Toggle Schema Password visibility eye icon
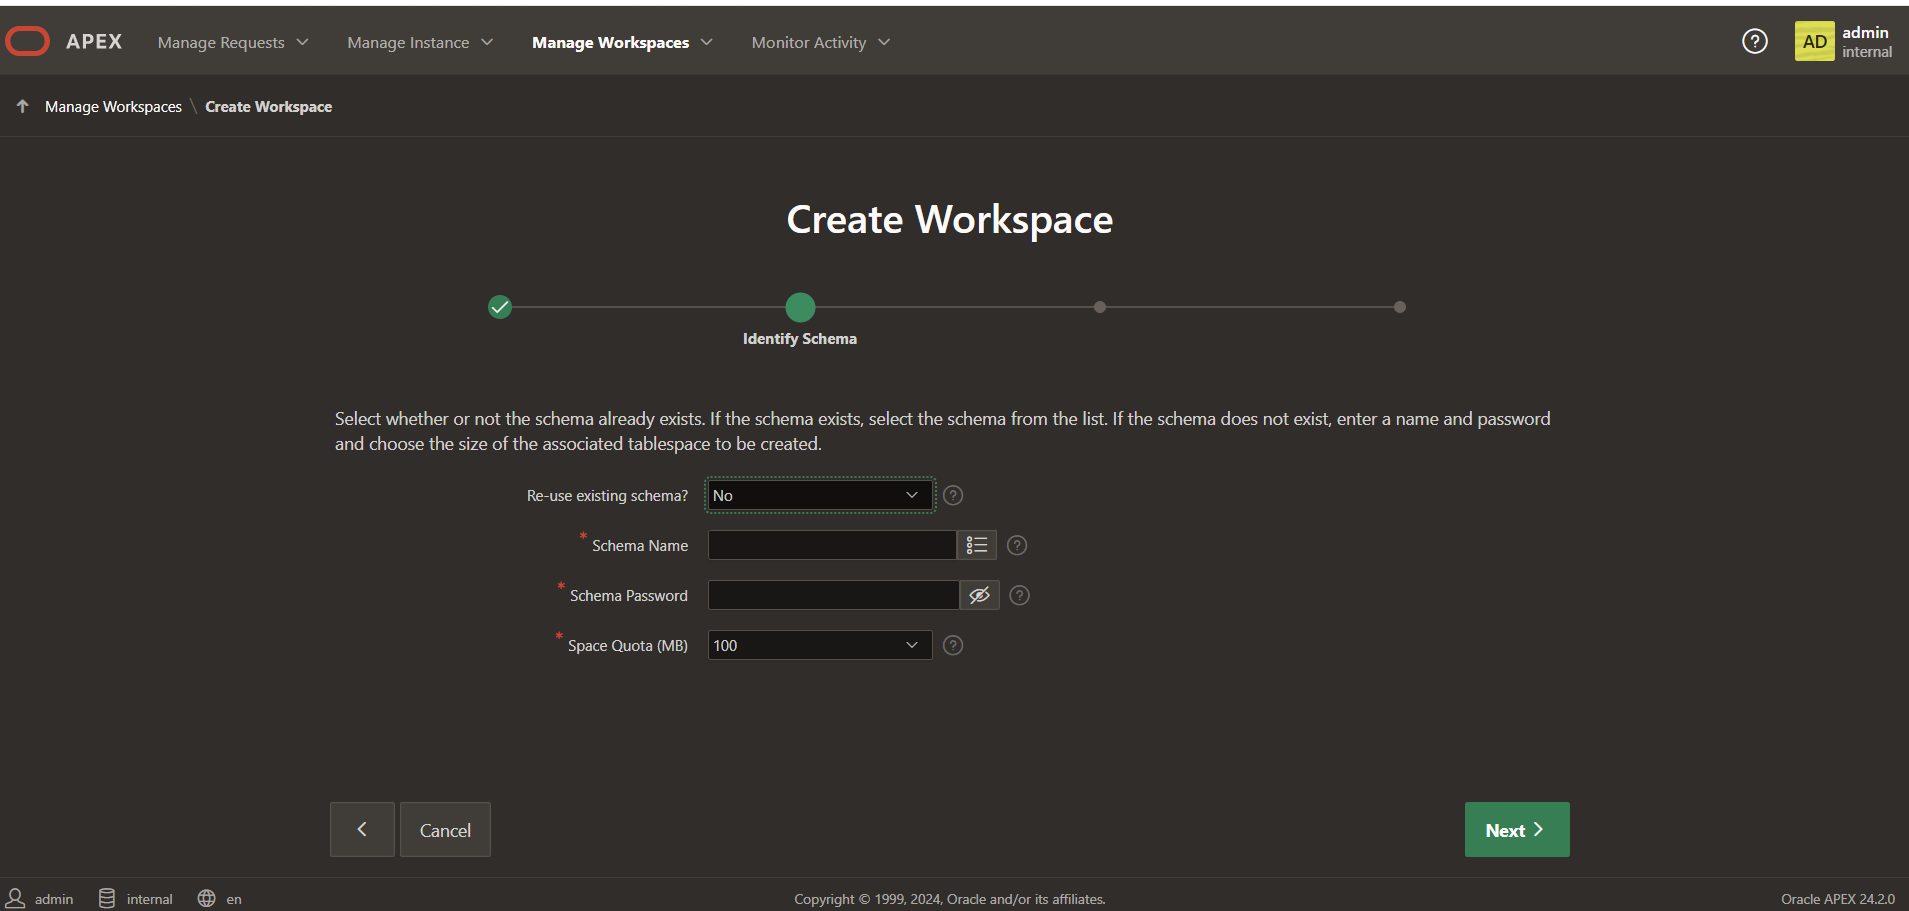This screenshot has height=911, width=1909. point(979,595)
